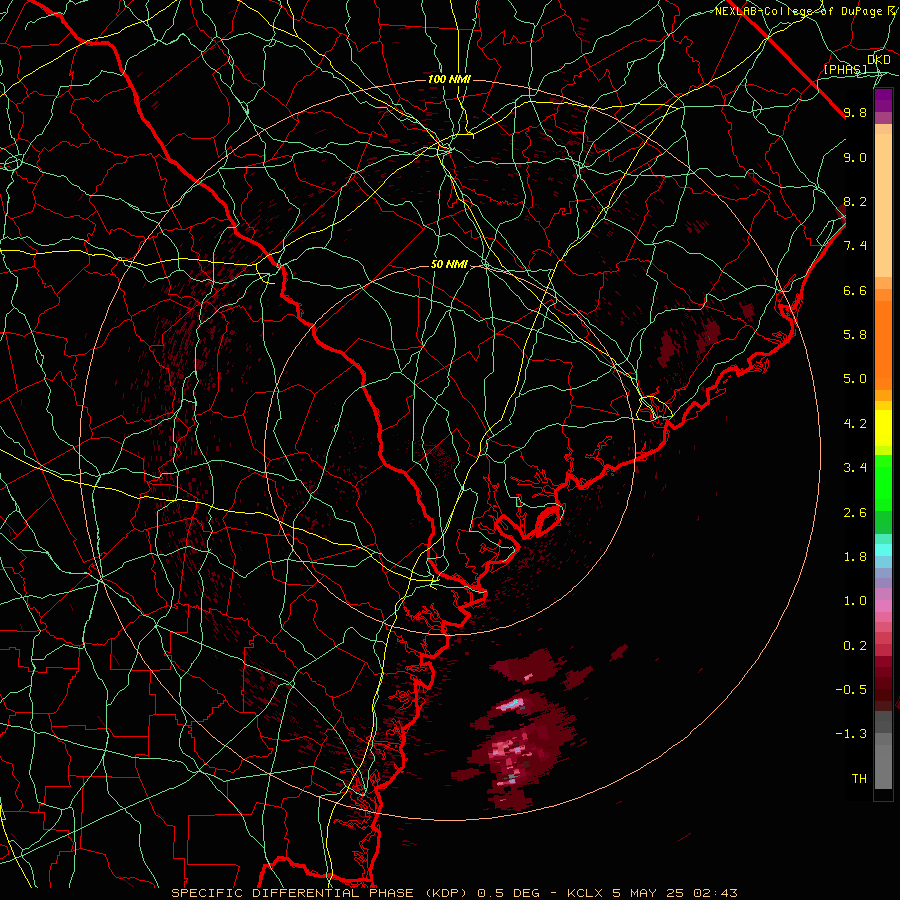The image size is (900, 900).
Task: Pick the pink segment of the color bar
Action: pyautogui.click(x=883, y=606)
